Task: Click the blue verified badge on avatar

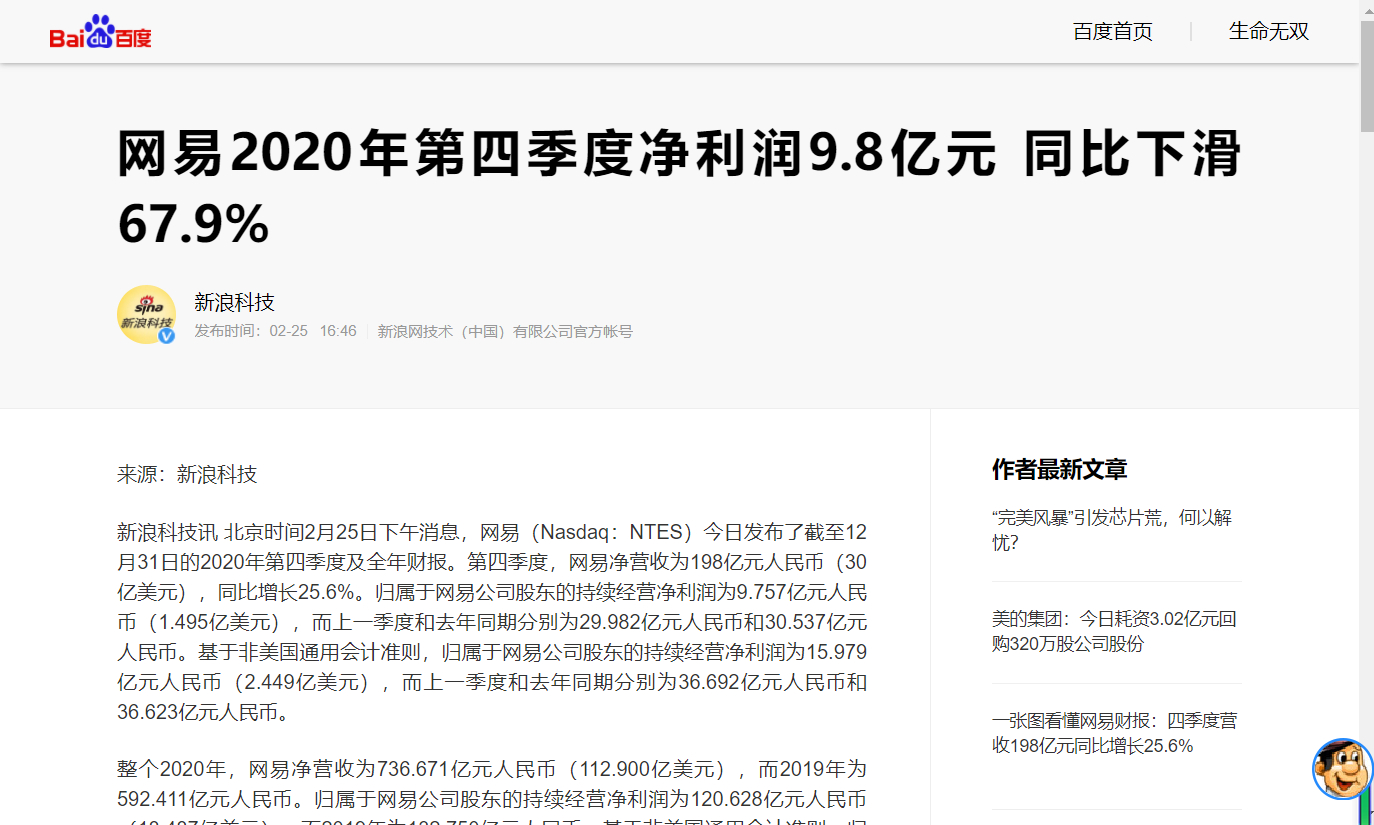Action: pyautogui.click(x=167, y=335)
